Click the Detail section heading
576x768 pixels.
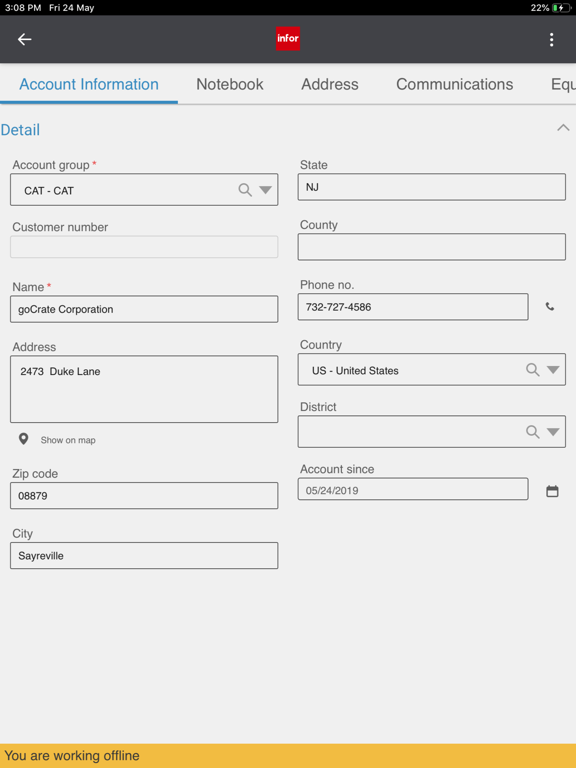(20, 130)
